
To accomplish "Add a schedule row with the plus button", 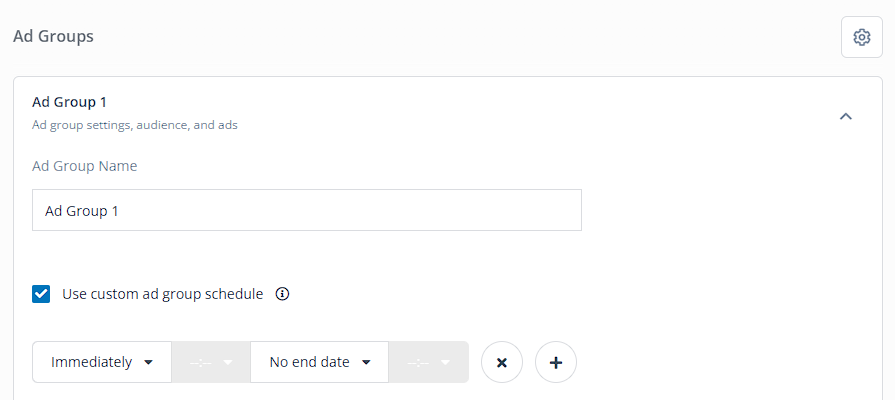I will point(556,362).
